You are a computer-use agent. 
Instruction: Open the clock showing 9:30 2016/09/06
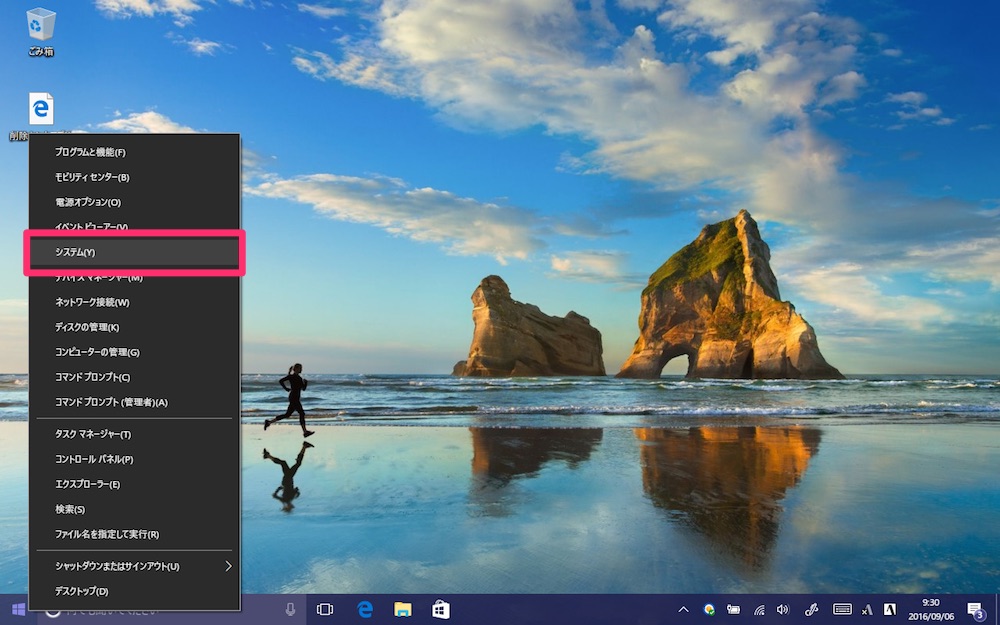931,610
